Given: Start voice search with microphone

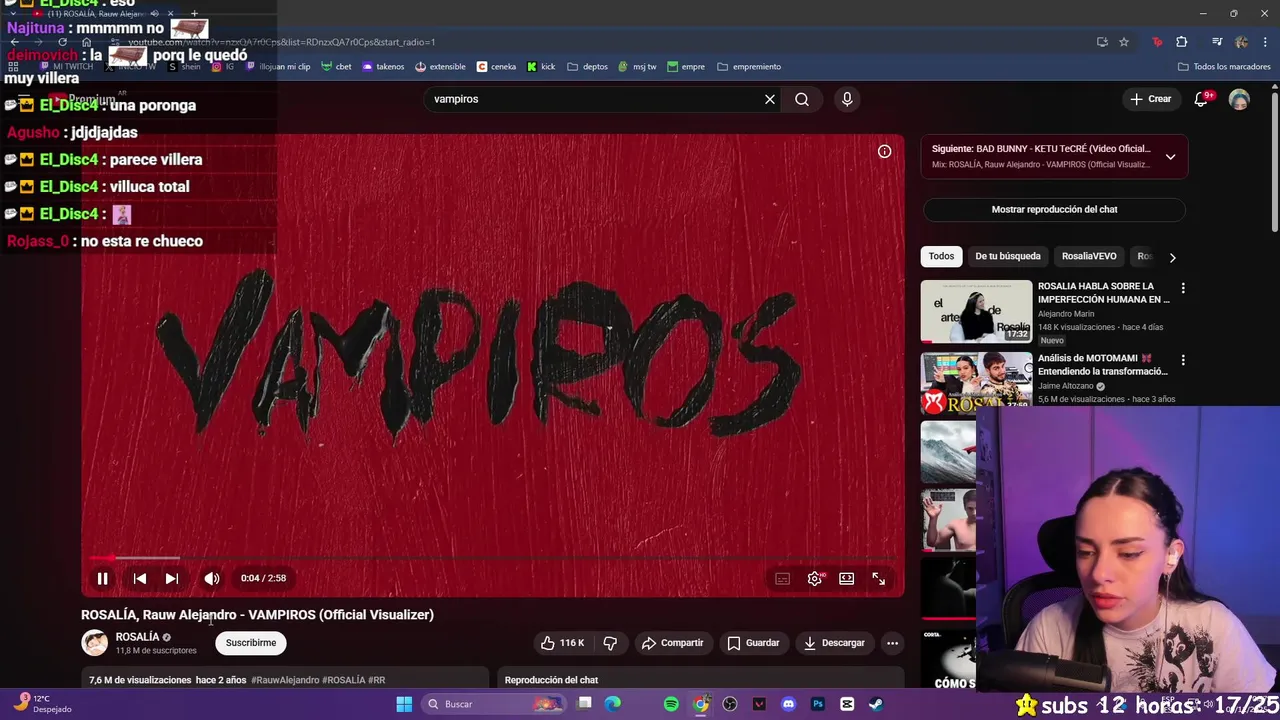Looking at the screenshot, I should click(847, 99).
